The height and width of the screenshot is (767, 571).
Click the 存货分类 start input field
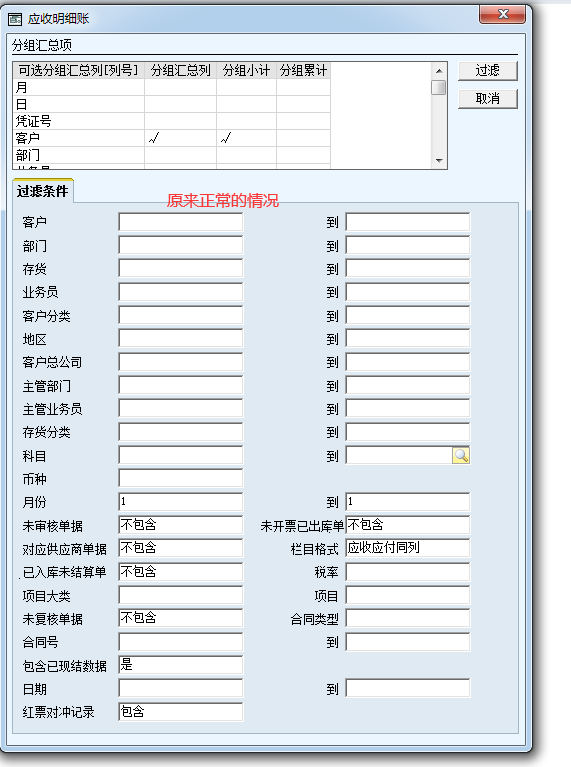[x=181, y=432]
